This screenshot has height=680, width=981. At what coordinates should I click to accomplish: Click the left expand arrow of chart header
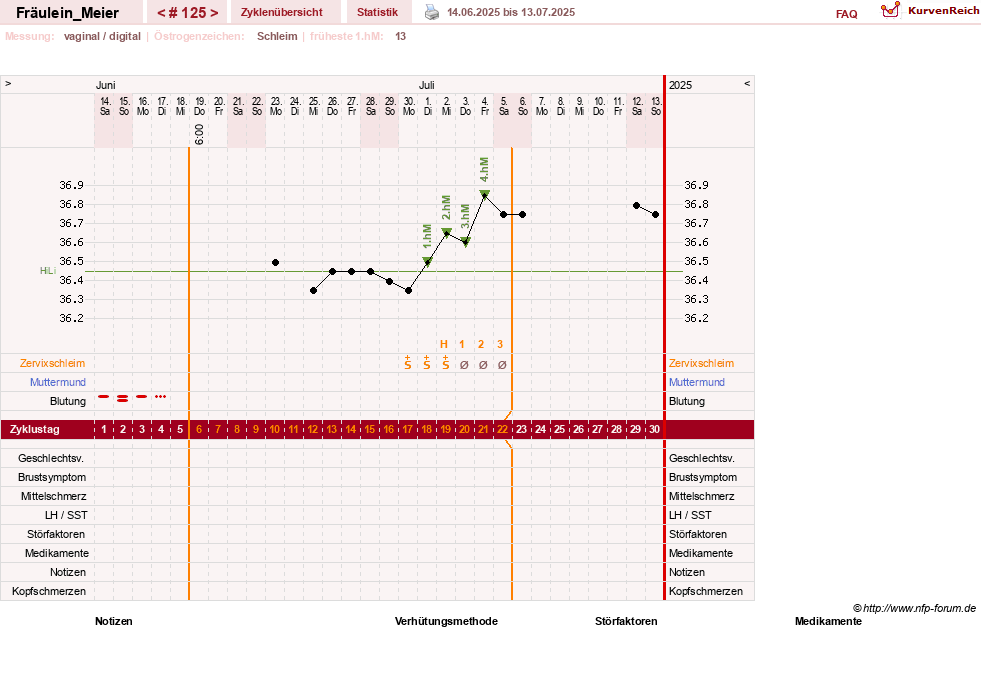point(8,83)
